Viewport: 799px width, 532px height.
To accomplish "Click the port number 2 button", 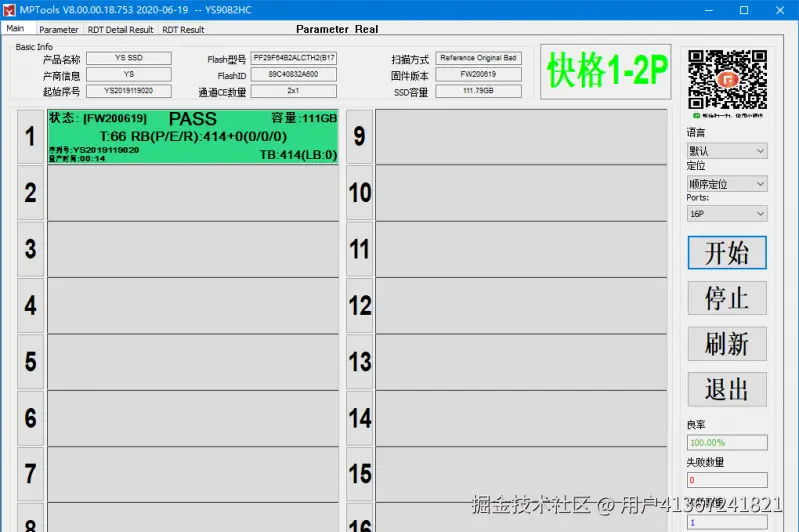I will pyautogui.click(x=31, y=193).
